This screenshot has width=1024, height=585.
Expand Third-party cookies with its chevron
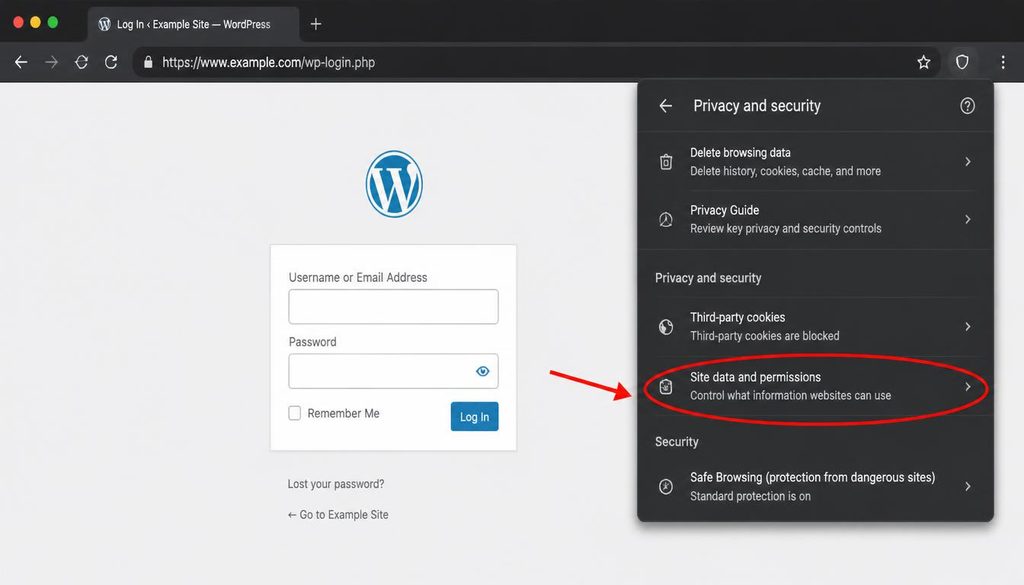[968, 326]
